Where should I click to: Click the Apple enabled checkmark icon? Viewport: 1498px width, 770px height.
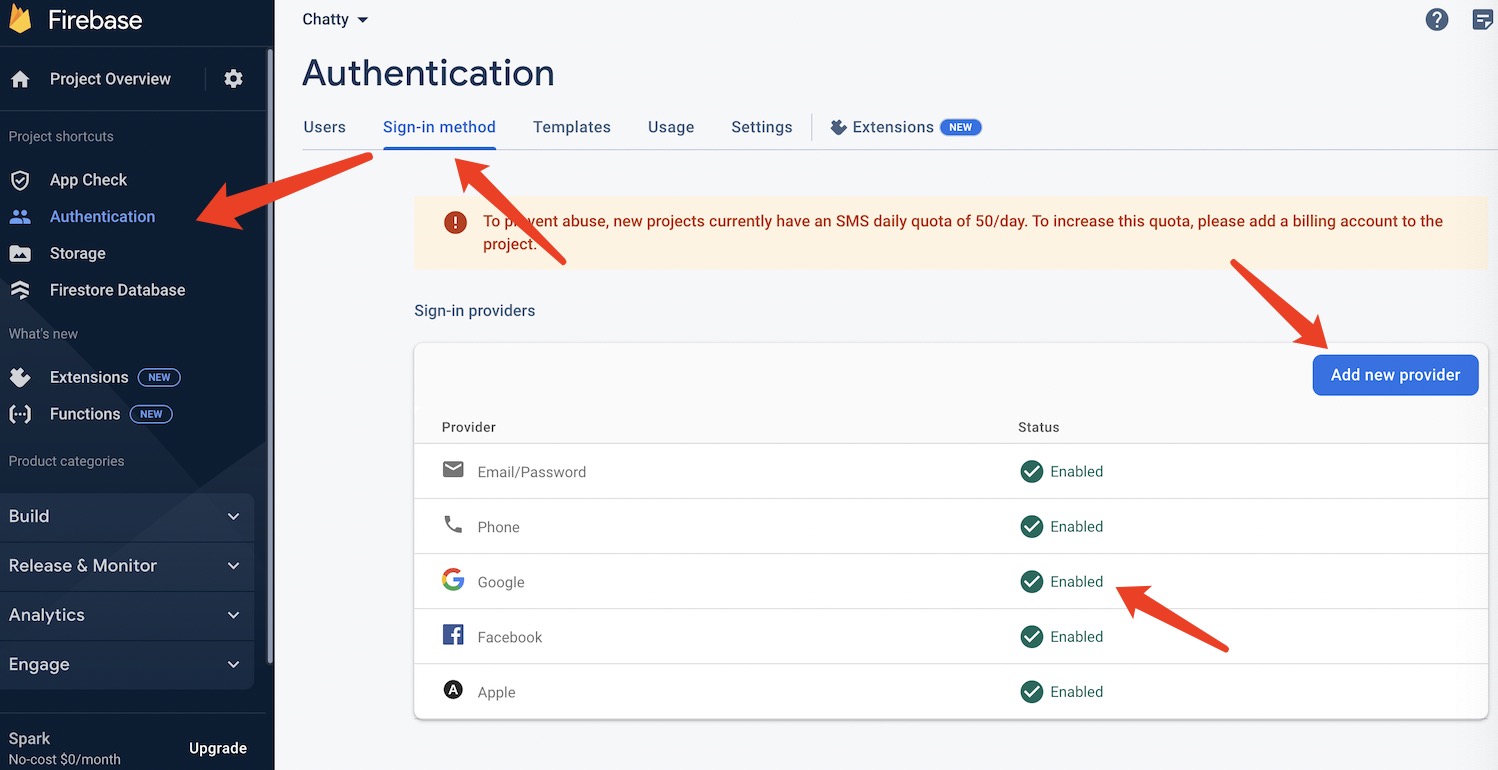[x=1031, y=691]
